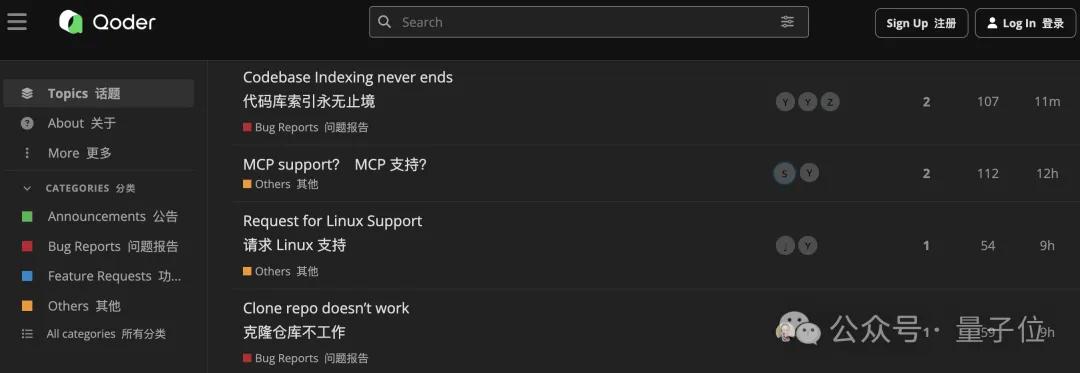Open the About sidebar item
Viewport: 1080px width, 373px height.
[x=98, y=123]
